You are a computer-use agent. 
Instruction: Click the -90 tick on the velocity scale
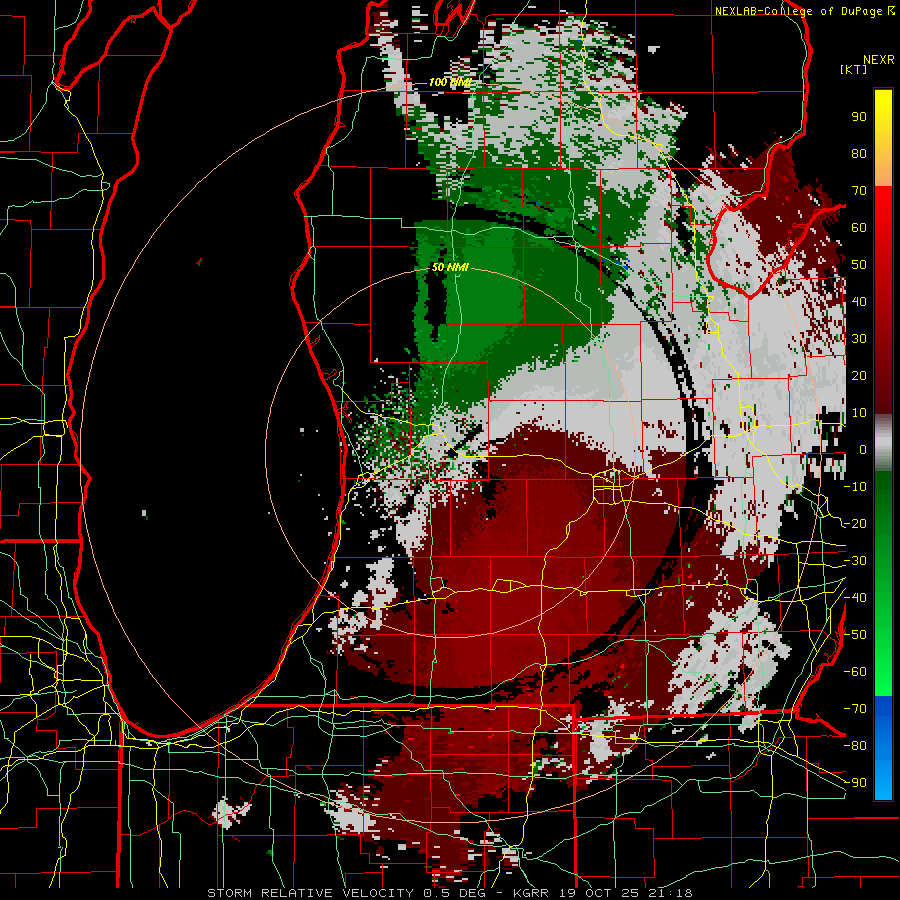tap(855, 783)
